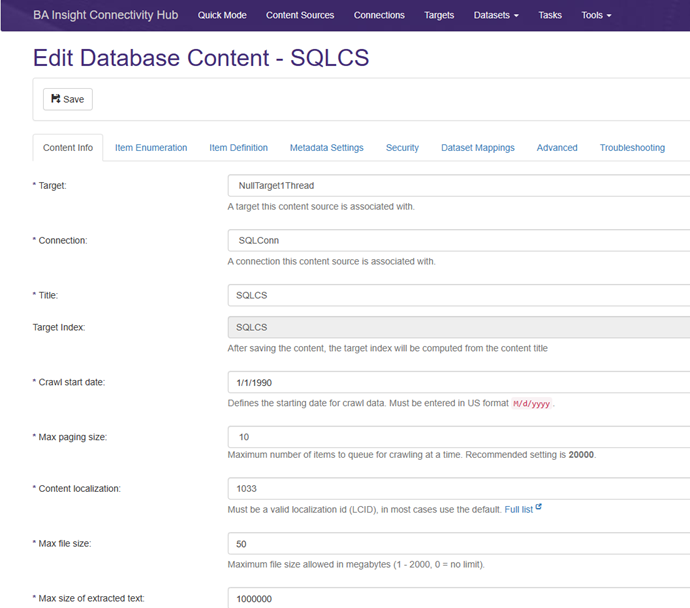690x608 pixels.
Task: Click the Save button
Action: [68, 99]
